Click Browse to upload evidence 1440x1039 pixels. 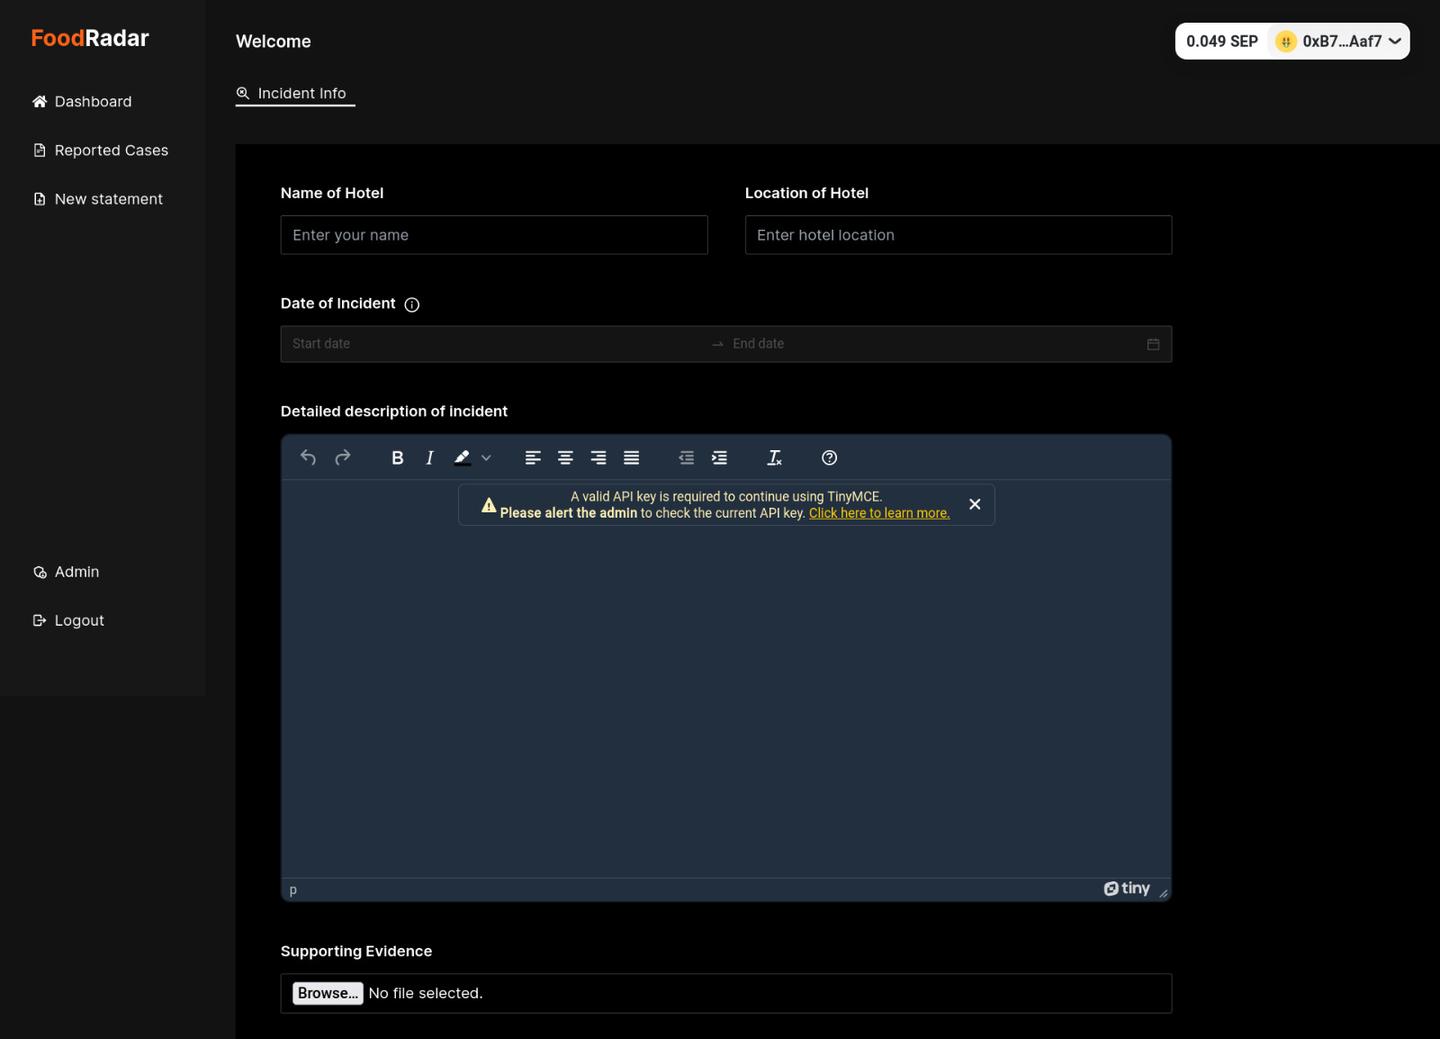327,993
